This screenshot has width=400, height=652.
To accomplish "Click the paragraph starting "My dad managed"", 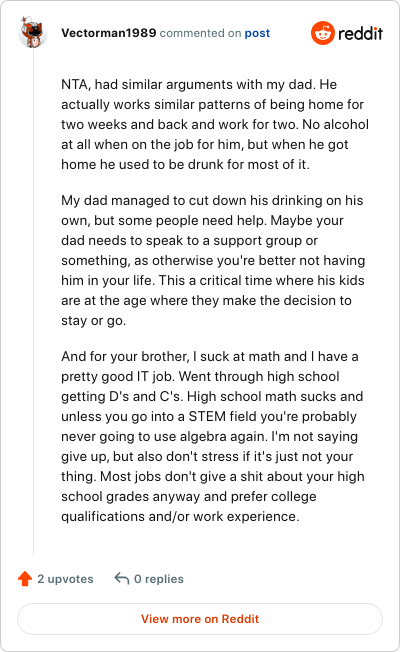I will 213,260.
